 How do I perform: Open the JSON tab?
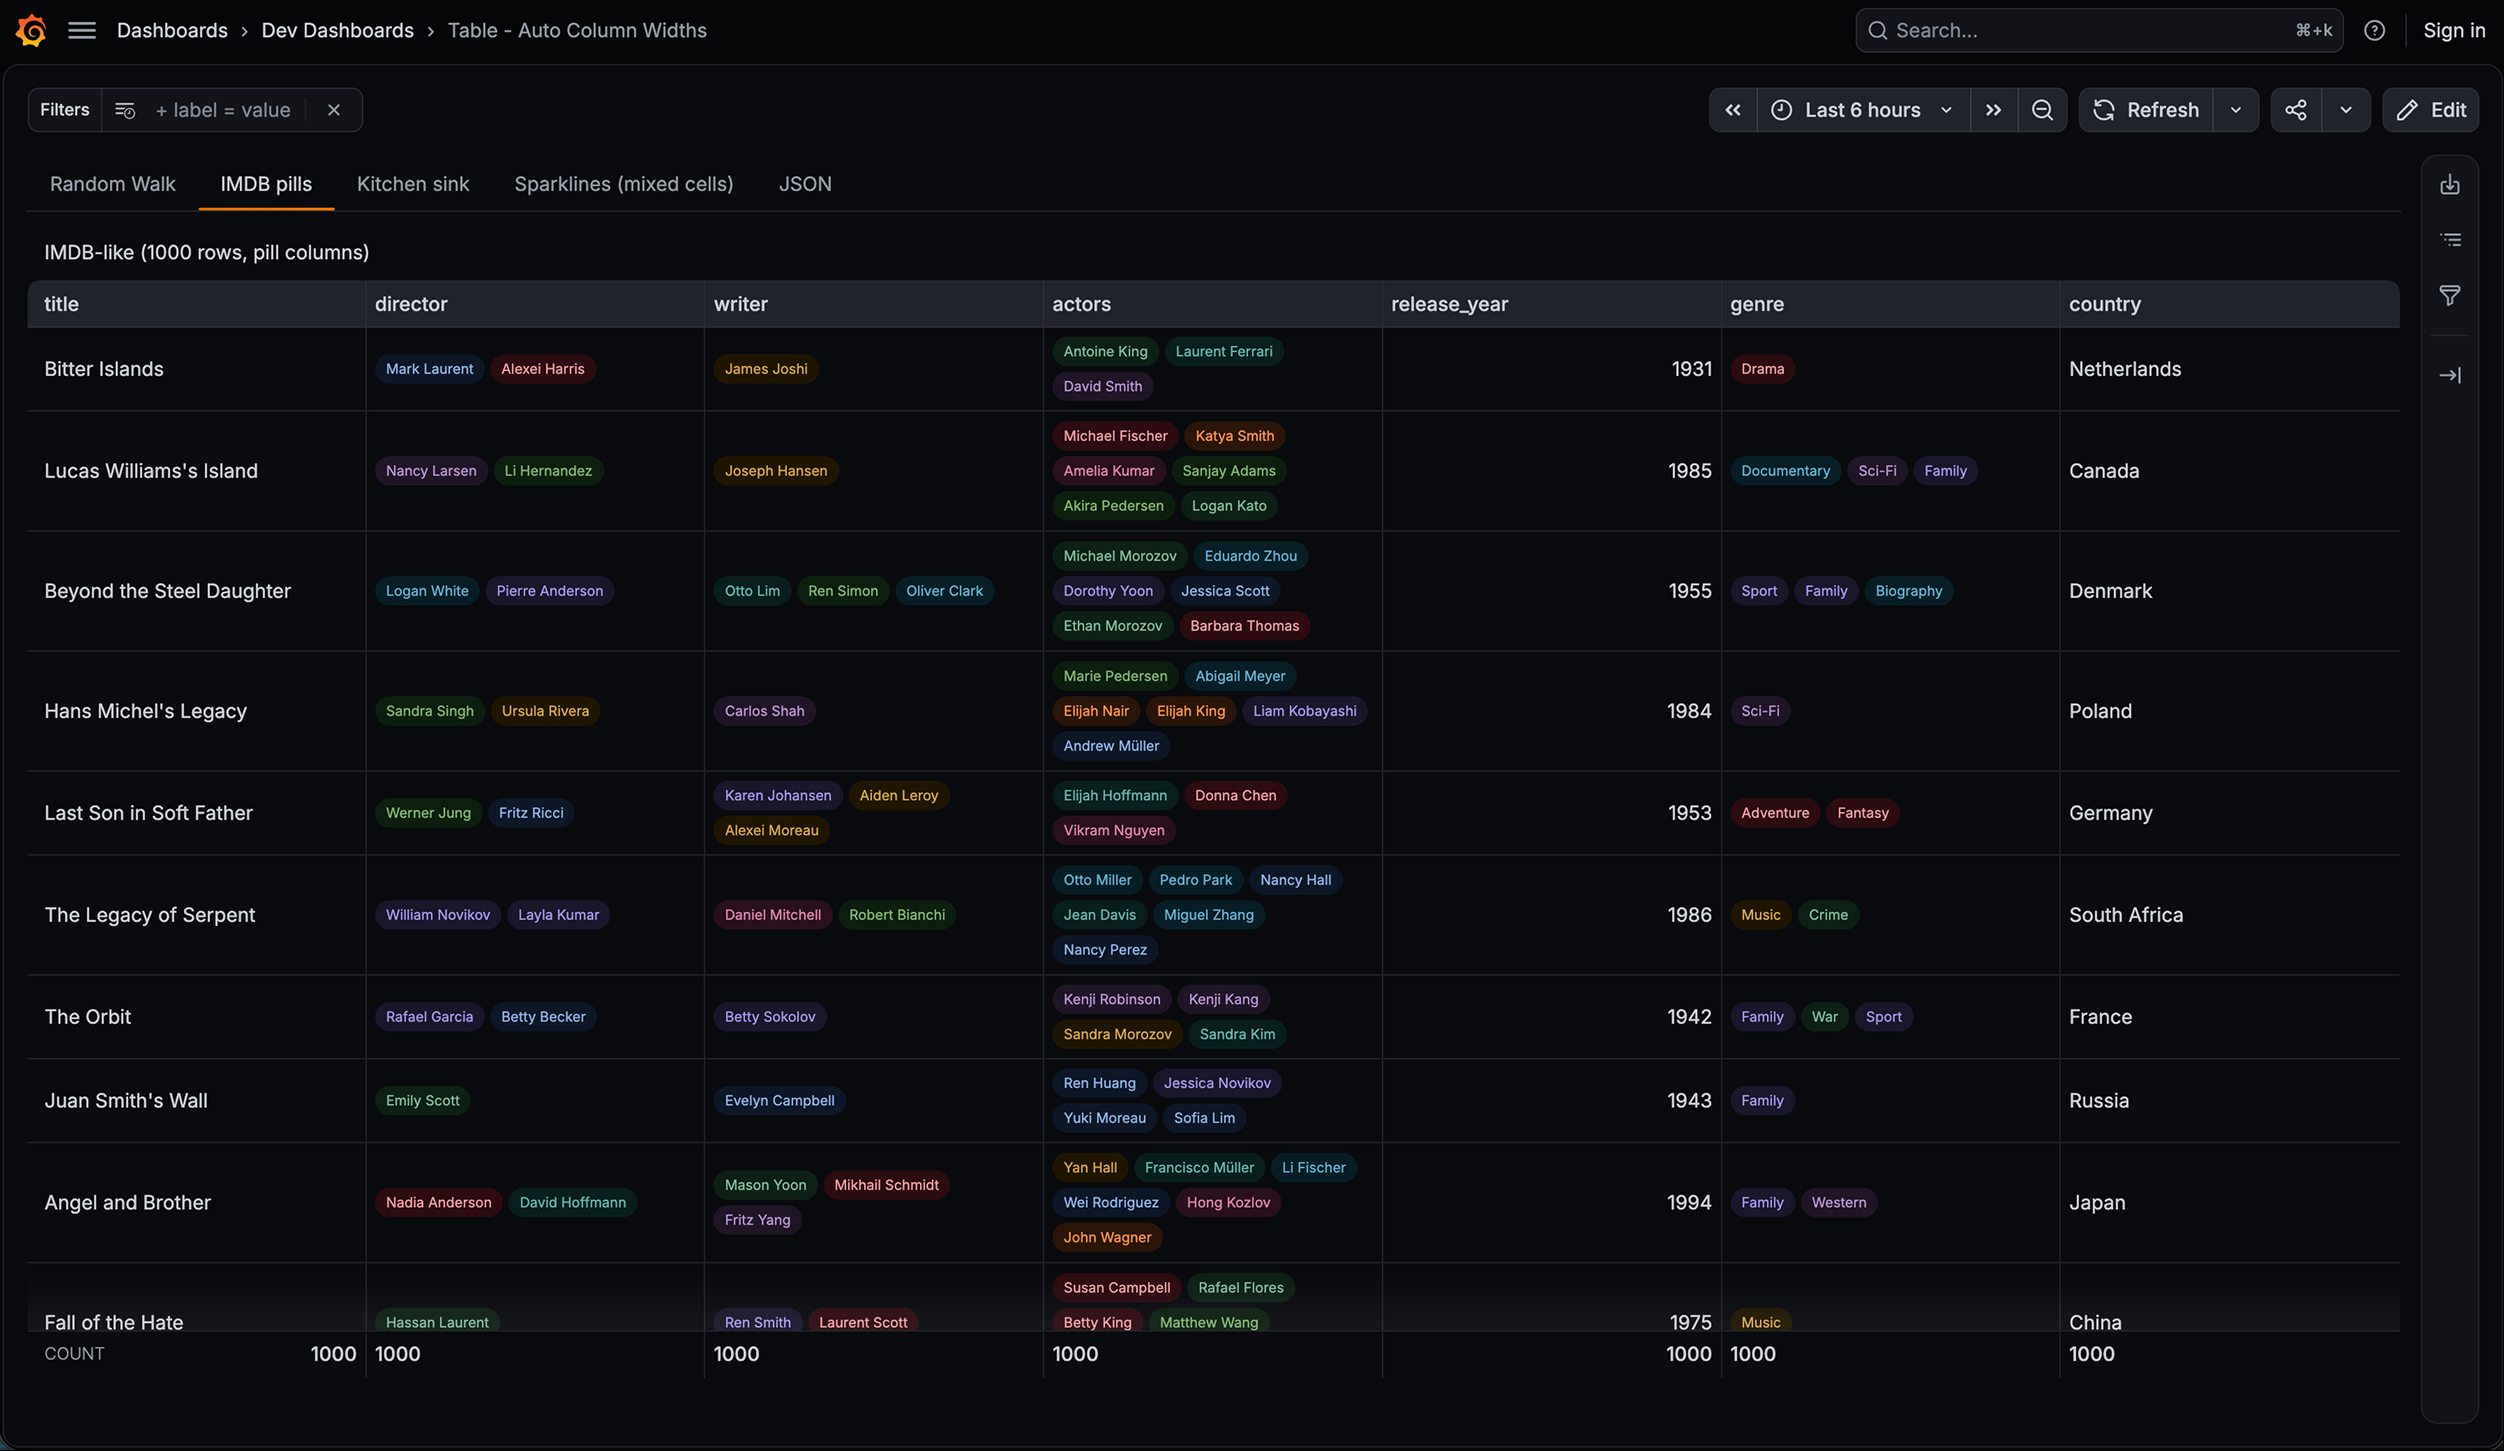tap(805, 184)
